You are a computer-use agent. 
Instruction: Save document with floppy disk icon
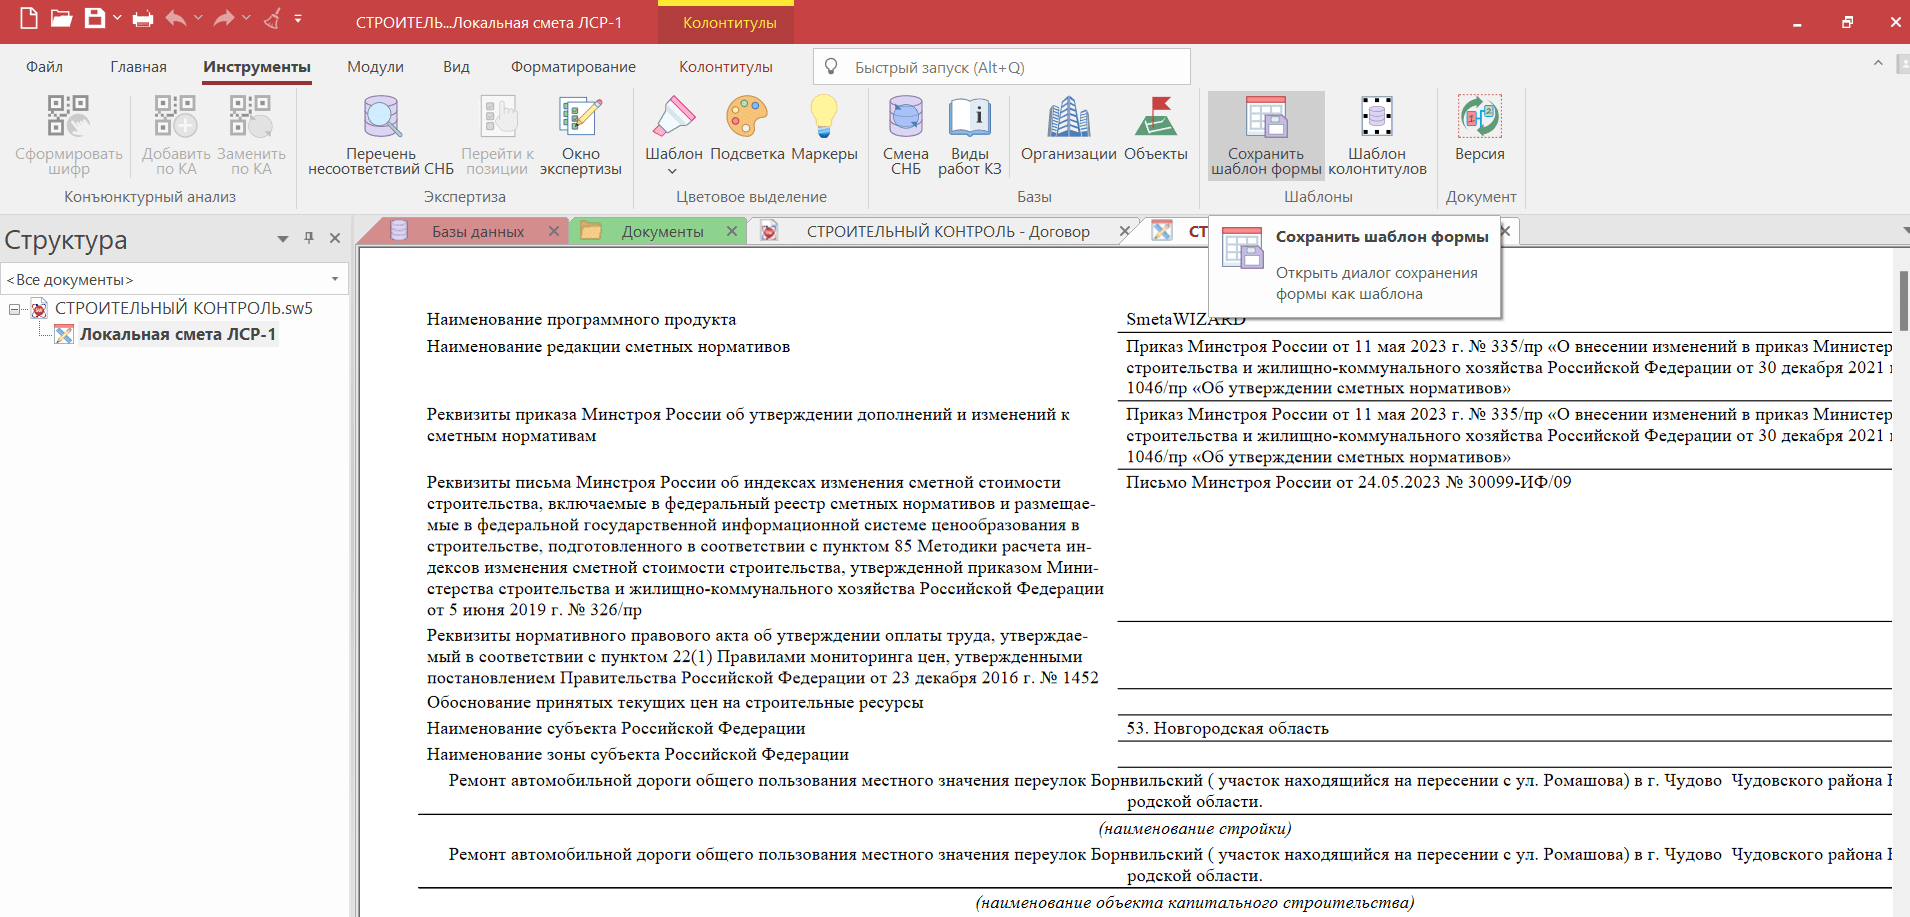click(94, 18)
